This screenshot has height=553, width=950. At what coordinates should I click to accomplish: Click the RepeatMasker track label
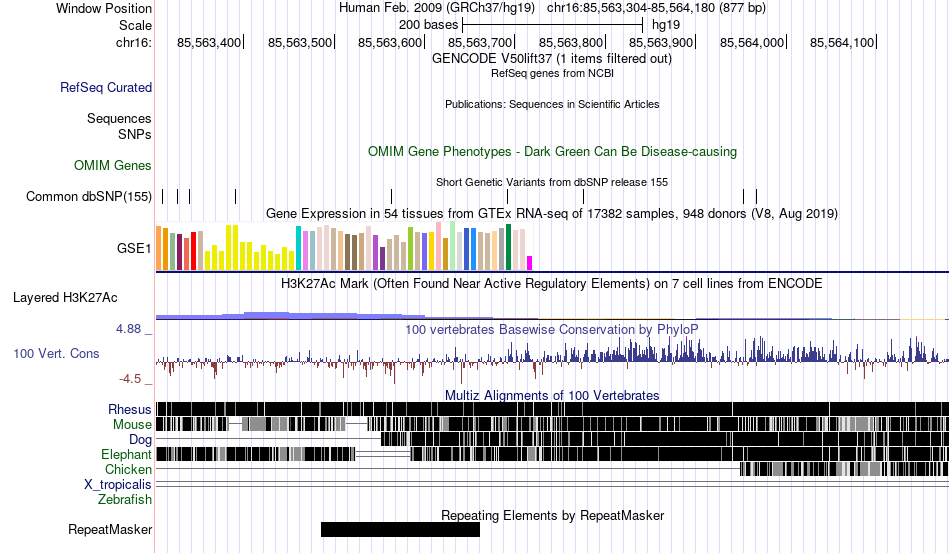tap(110, 529)
